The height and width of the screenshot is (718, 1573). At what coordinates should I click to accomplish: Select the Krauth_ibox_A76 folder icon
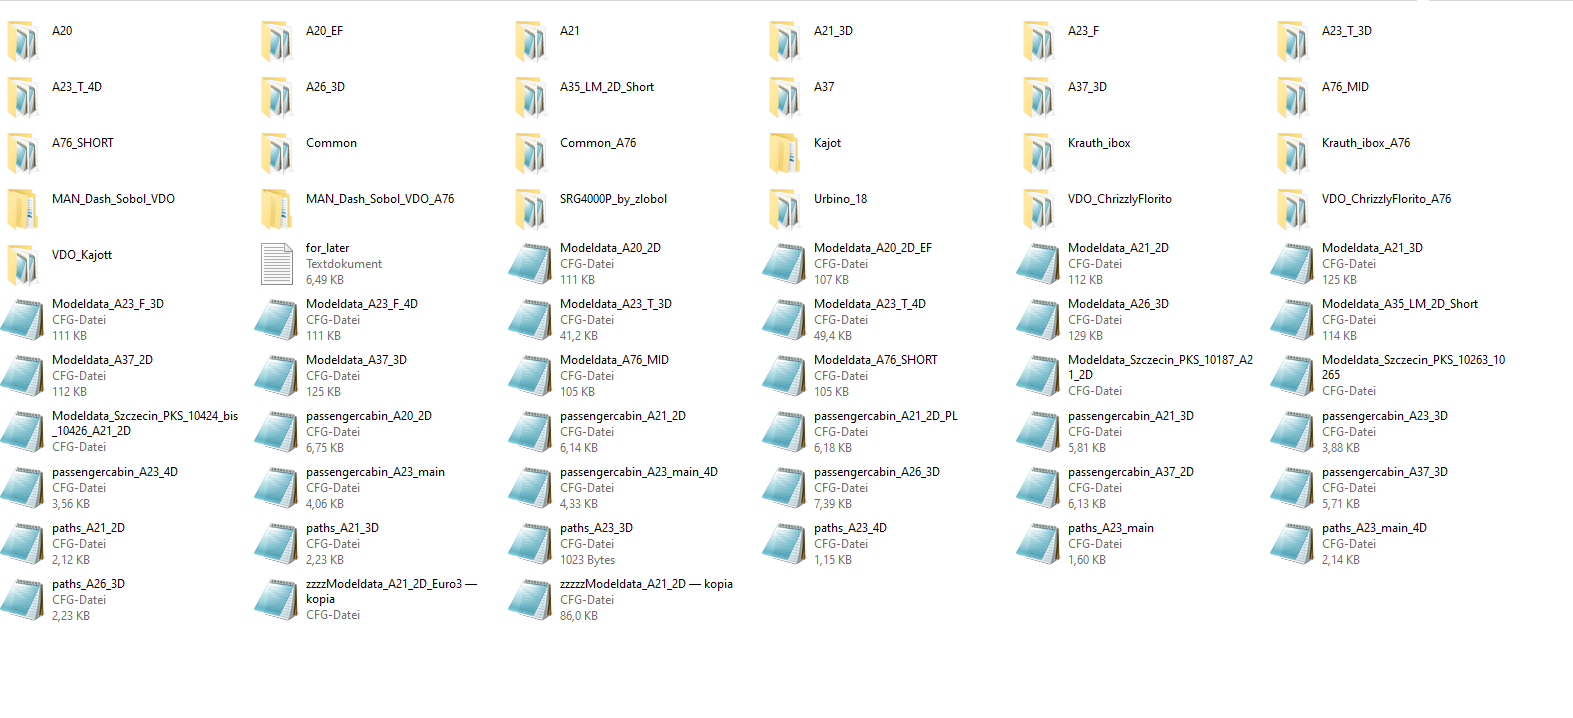tap(1293, 154)
